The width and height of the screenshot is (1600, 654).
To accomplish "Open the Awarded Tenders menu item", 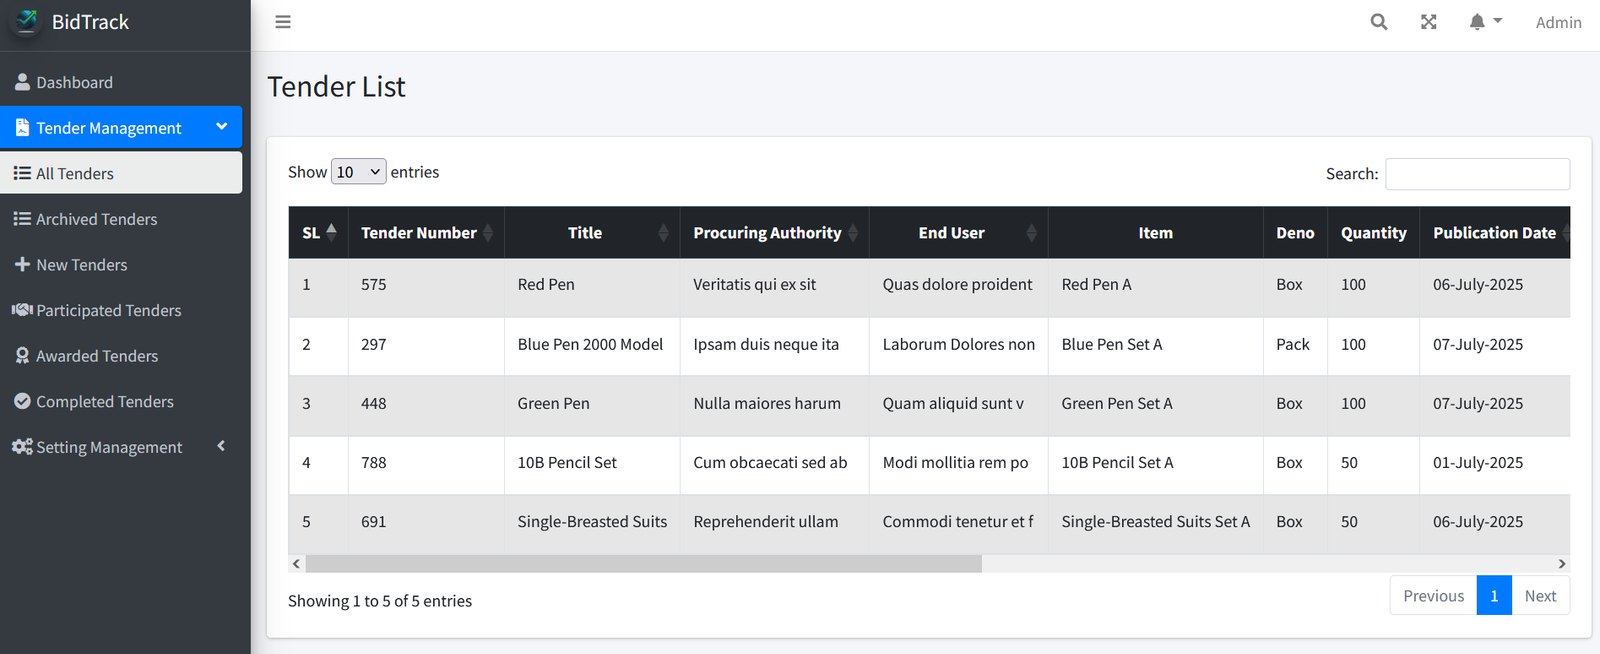I will pos(96,356).
